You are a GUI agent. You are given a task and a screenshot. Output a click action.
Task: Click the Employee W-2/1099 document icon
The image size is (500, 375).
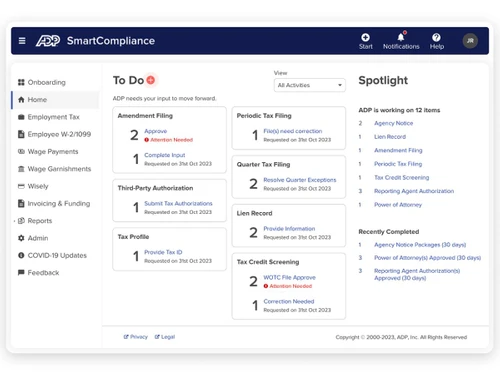21,134
